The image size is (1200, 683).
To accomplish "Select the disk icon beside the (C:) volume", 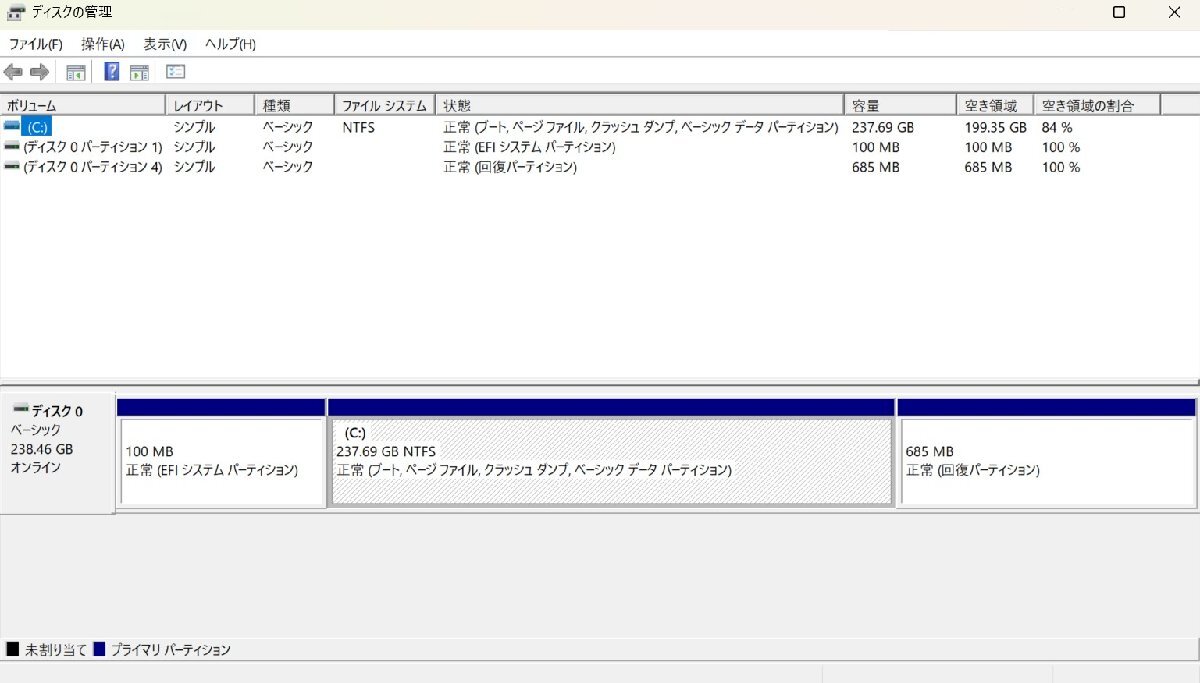I will click(11, 127).
